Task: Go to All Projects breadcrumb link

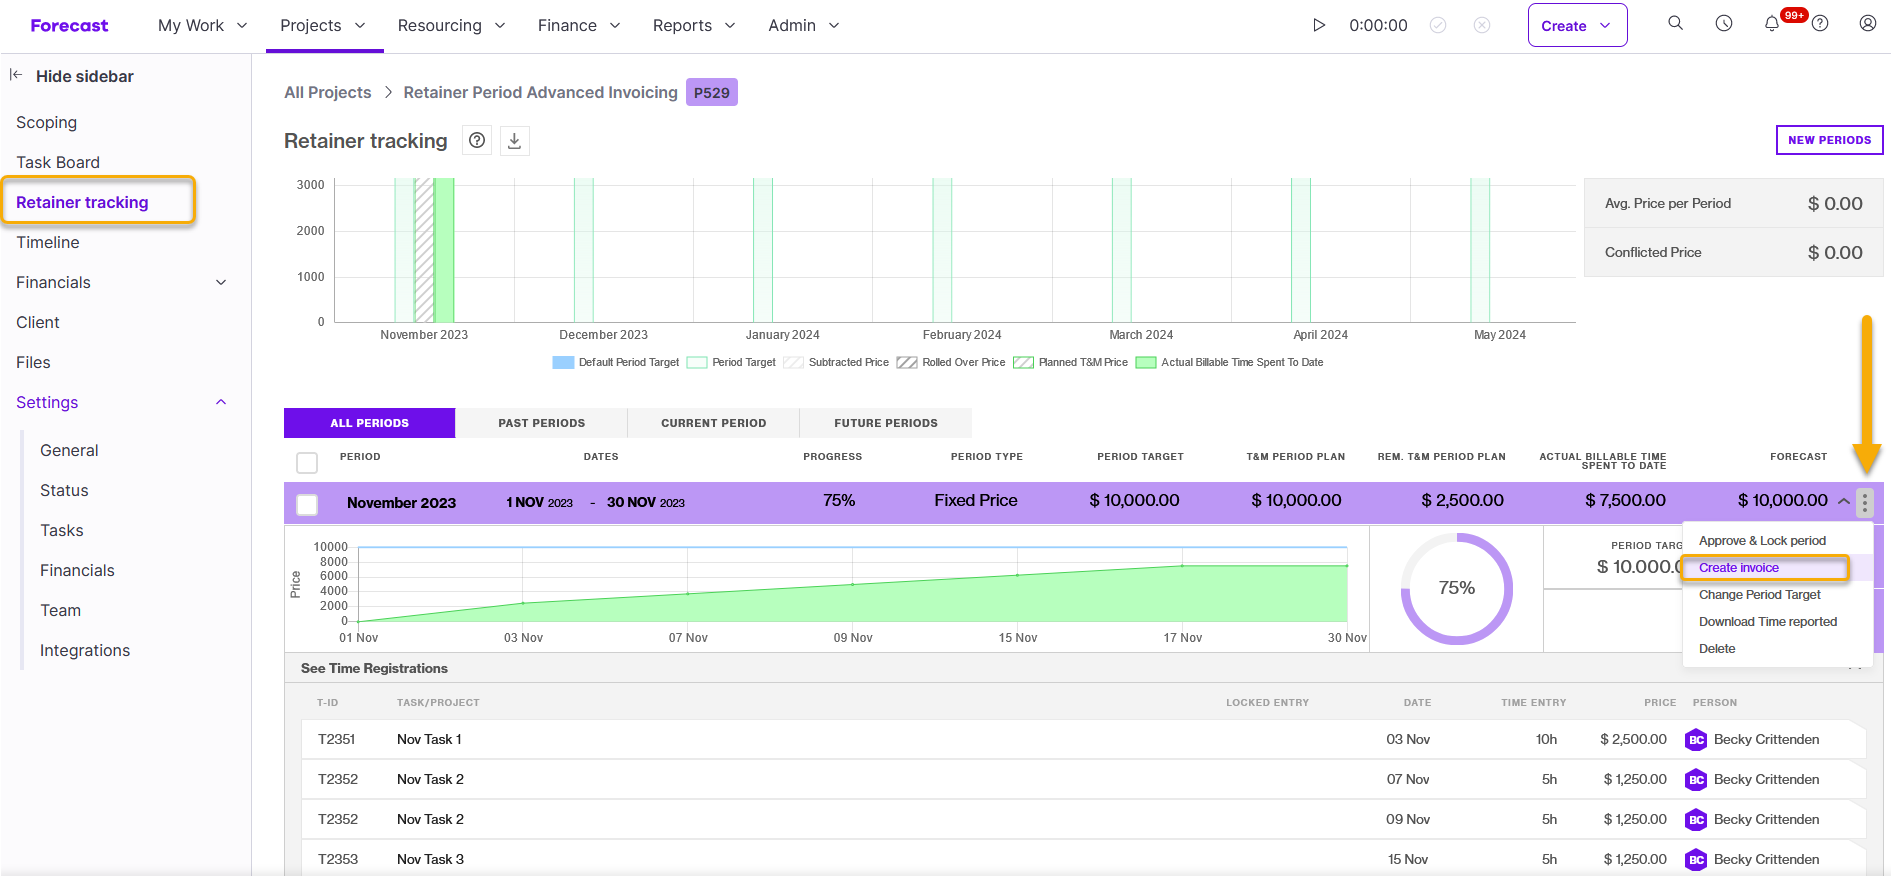Action: pyautogui.click(x=327, y=93)
